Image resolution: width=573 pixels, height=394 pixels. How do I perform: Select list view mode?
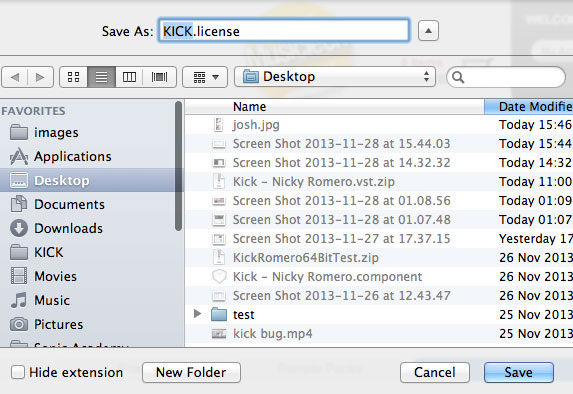click(x=102, y=77)
